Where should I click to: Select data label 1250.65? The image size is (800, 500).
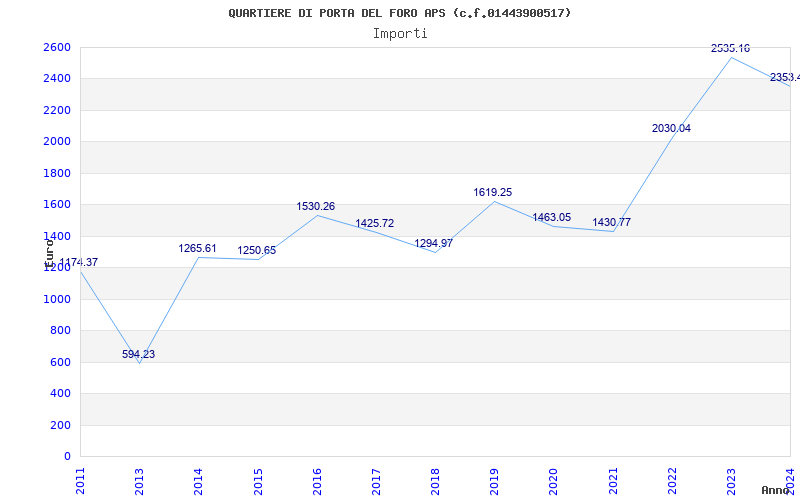coord(257,251)
